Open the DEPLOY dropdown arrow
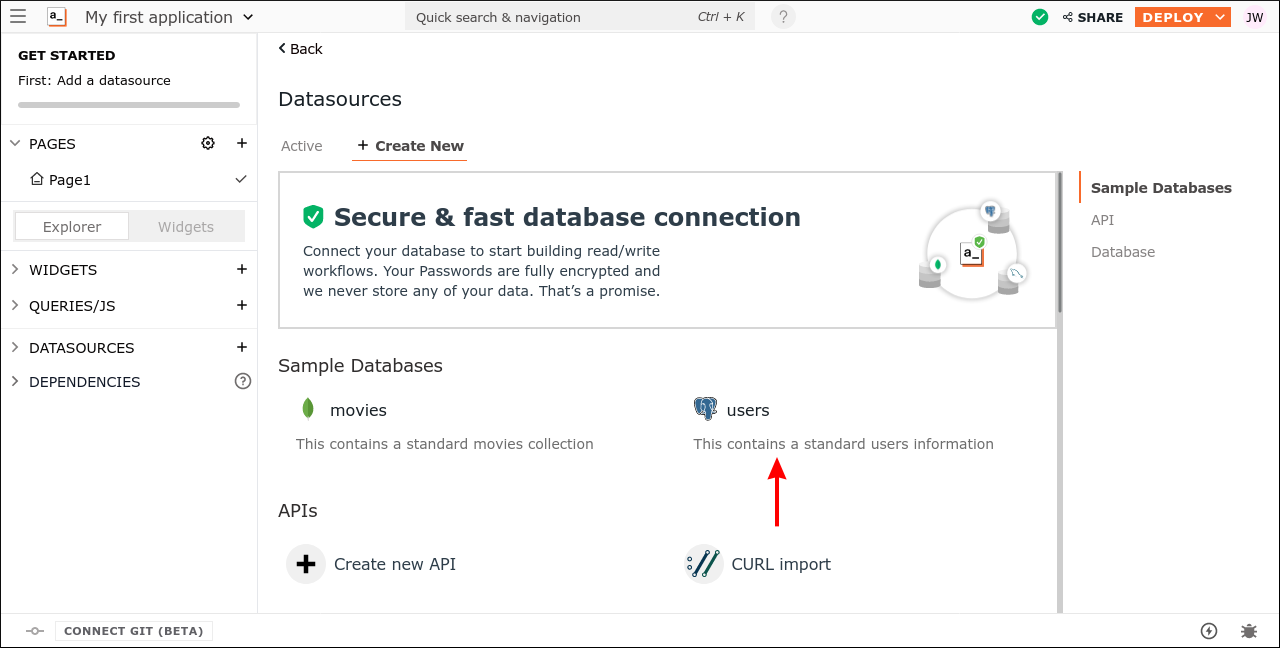Viewport: 1280px width, 648px height. click(x=1219, y=17)
